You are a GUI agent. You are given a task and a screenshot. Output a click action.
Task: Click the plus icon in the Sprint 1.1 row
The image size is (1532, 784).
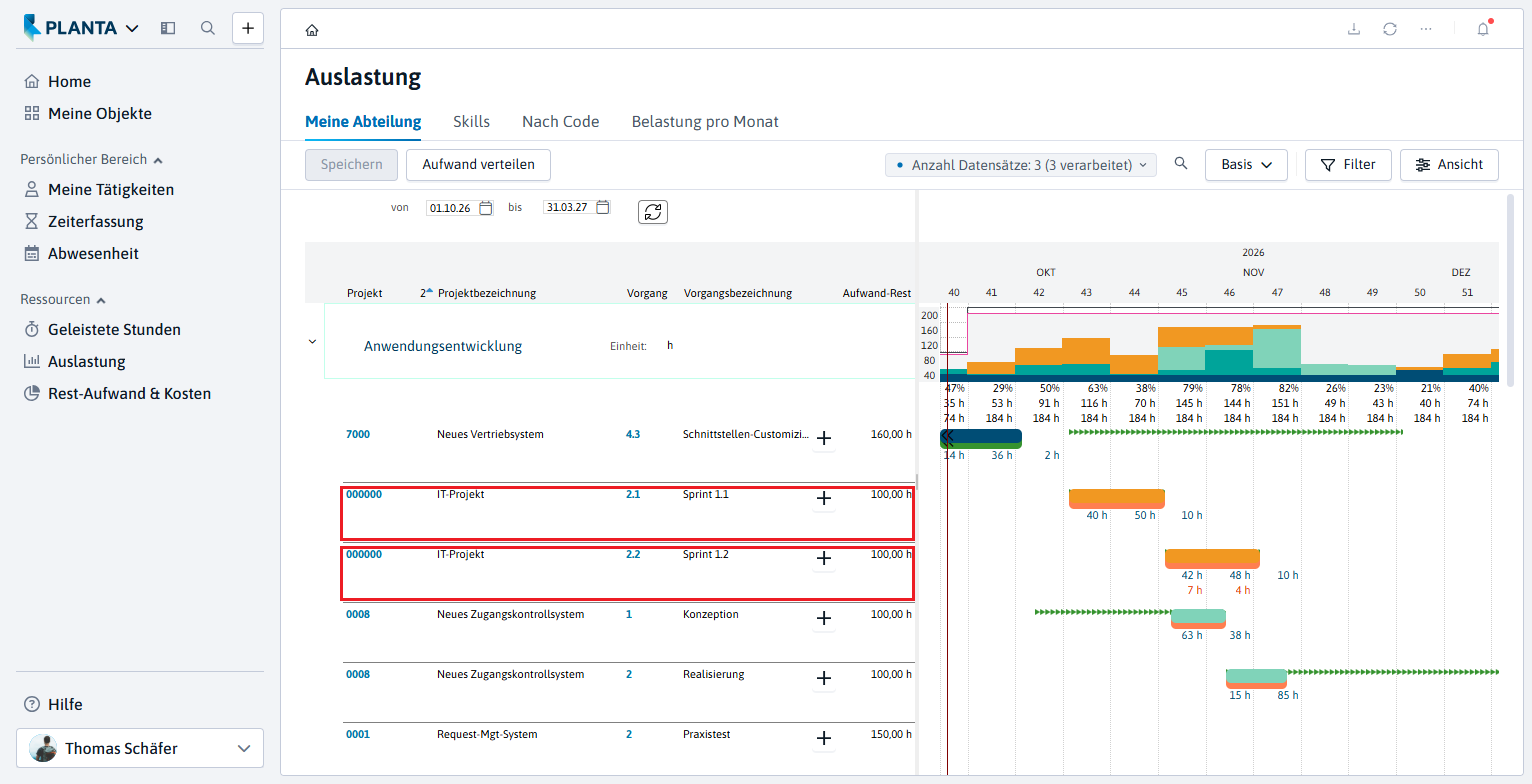(824, 498)
